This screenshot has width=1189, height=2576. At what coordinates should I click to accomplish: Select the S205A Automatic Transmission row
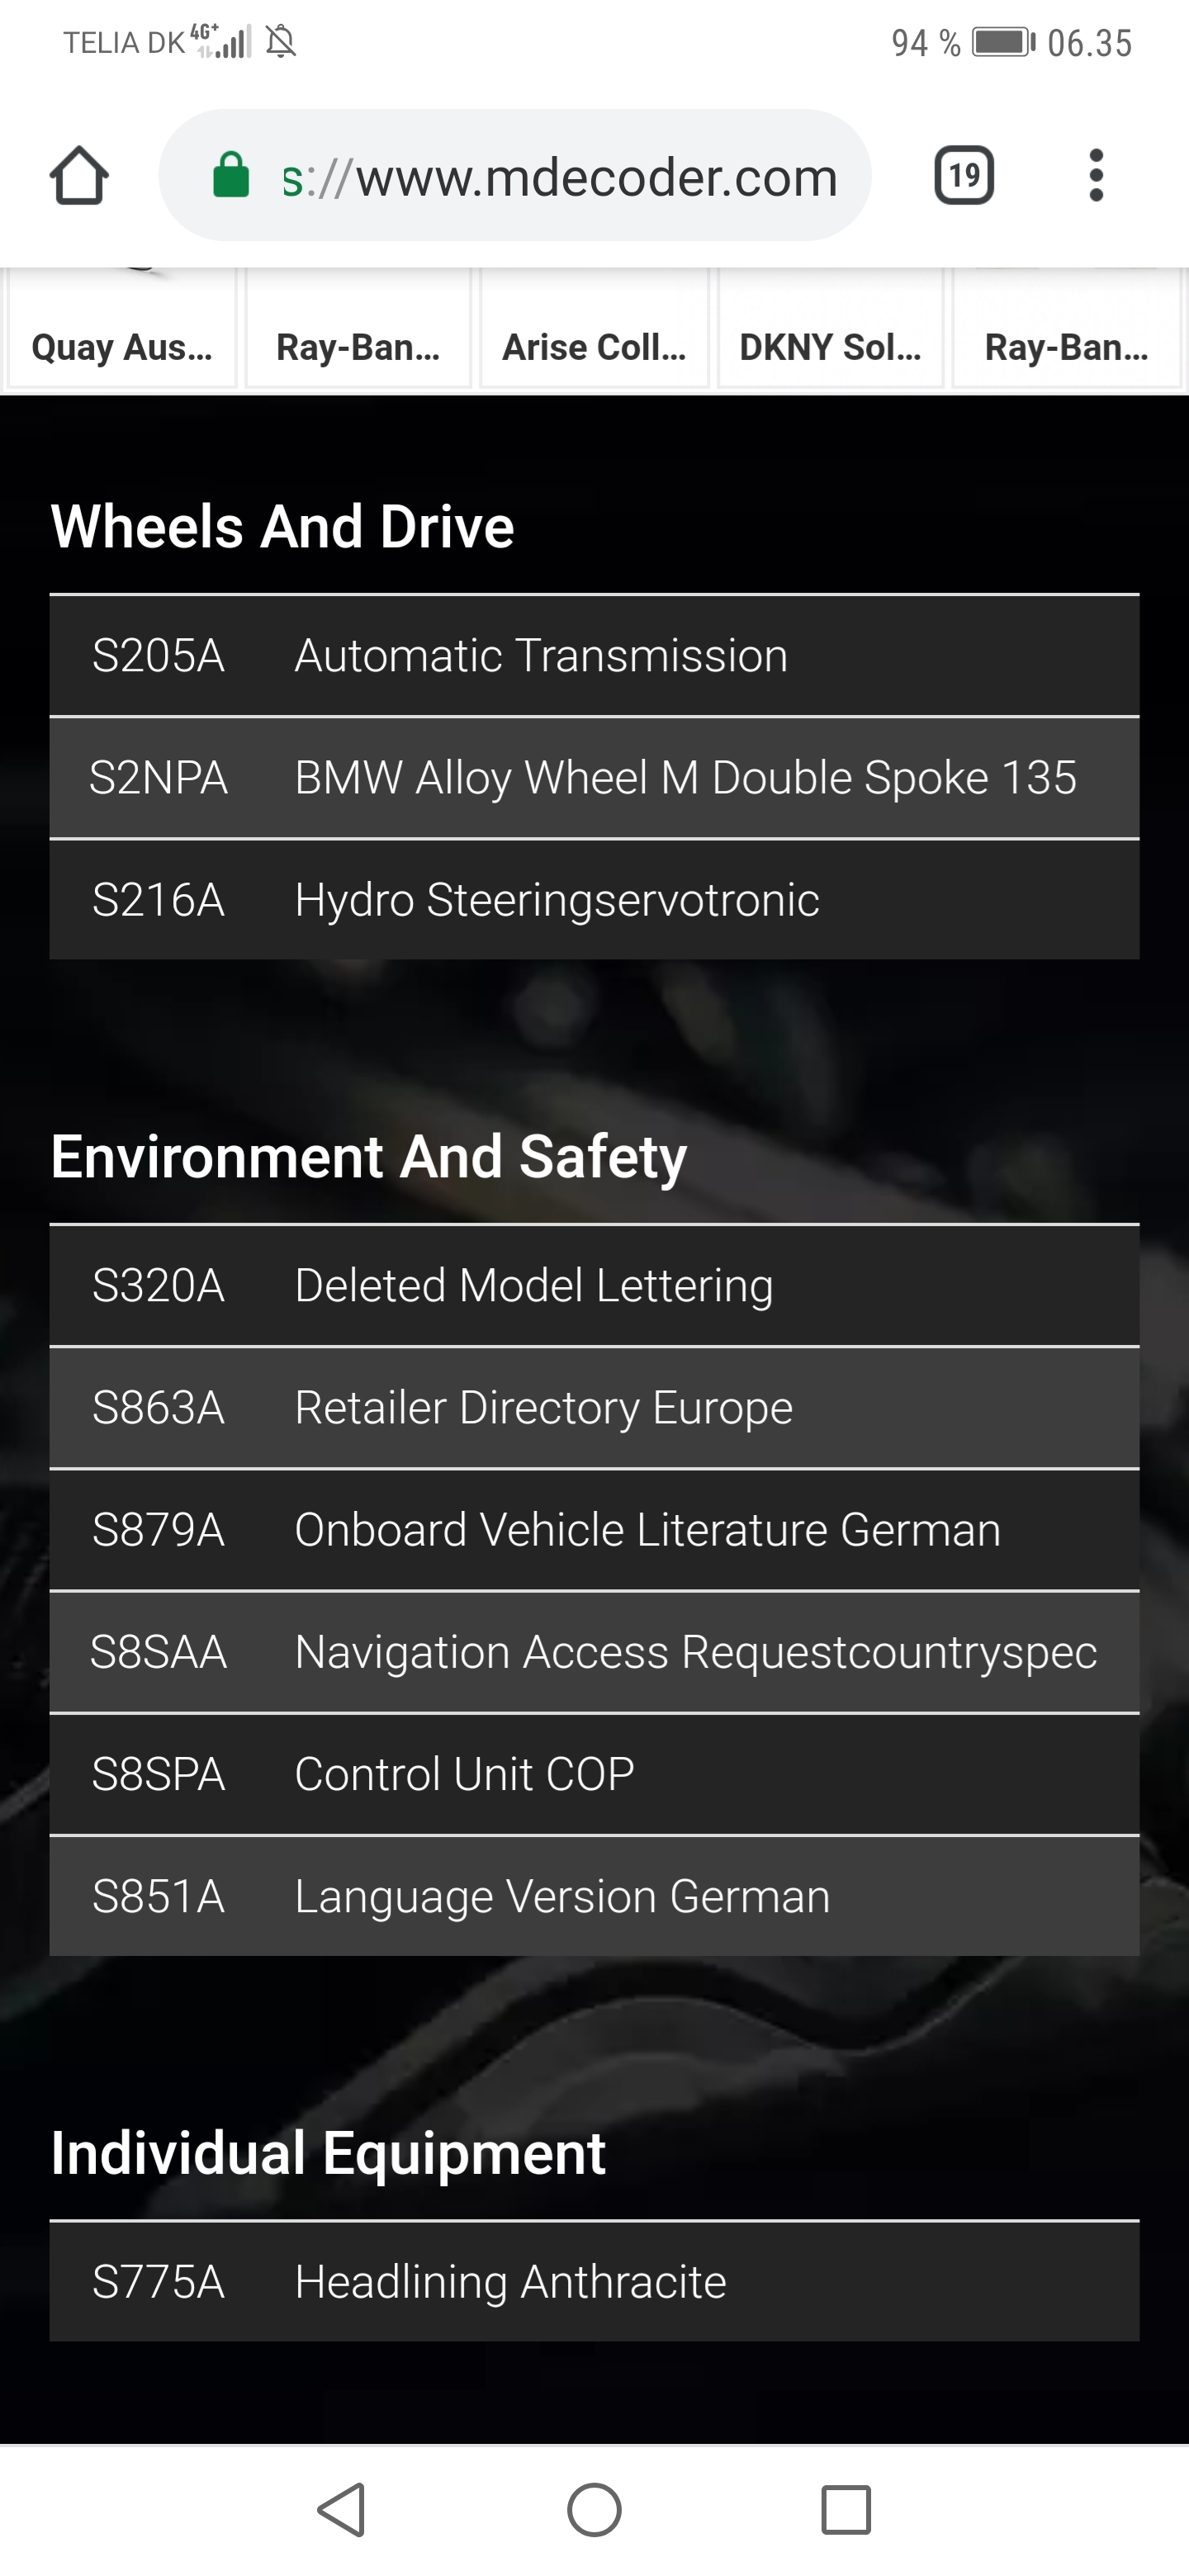click(x=594, y=656)
